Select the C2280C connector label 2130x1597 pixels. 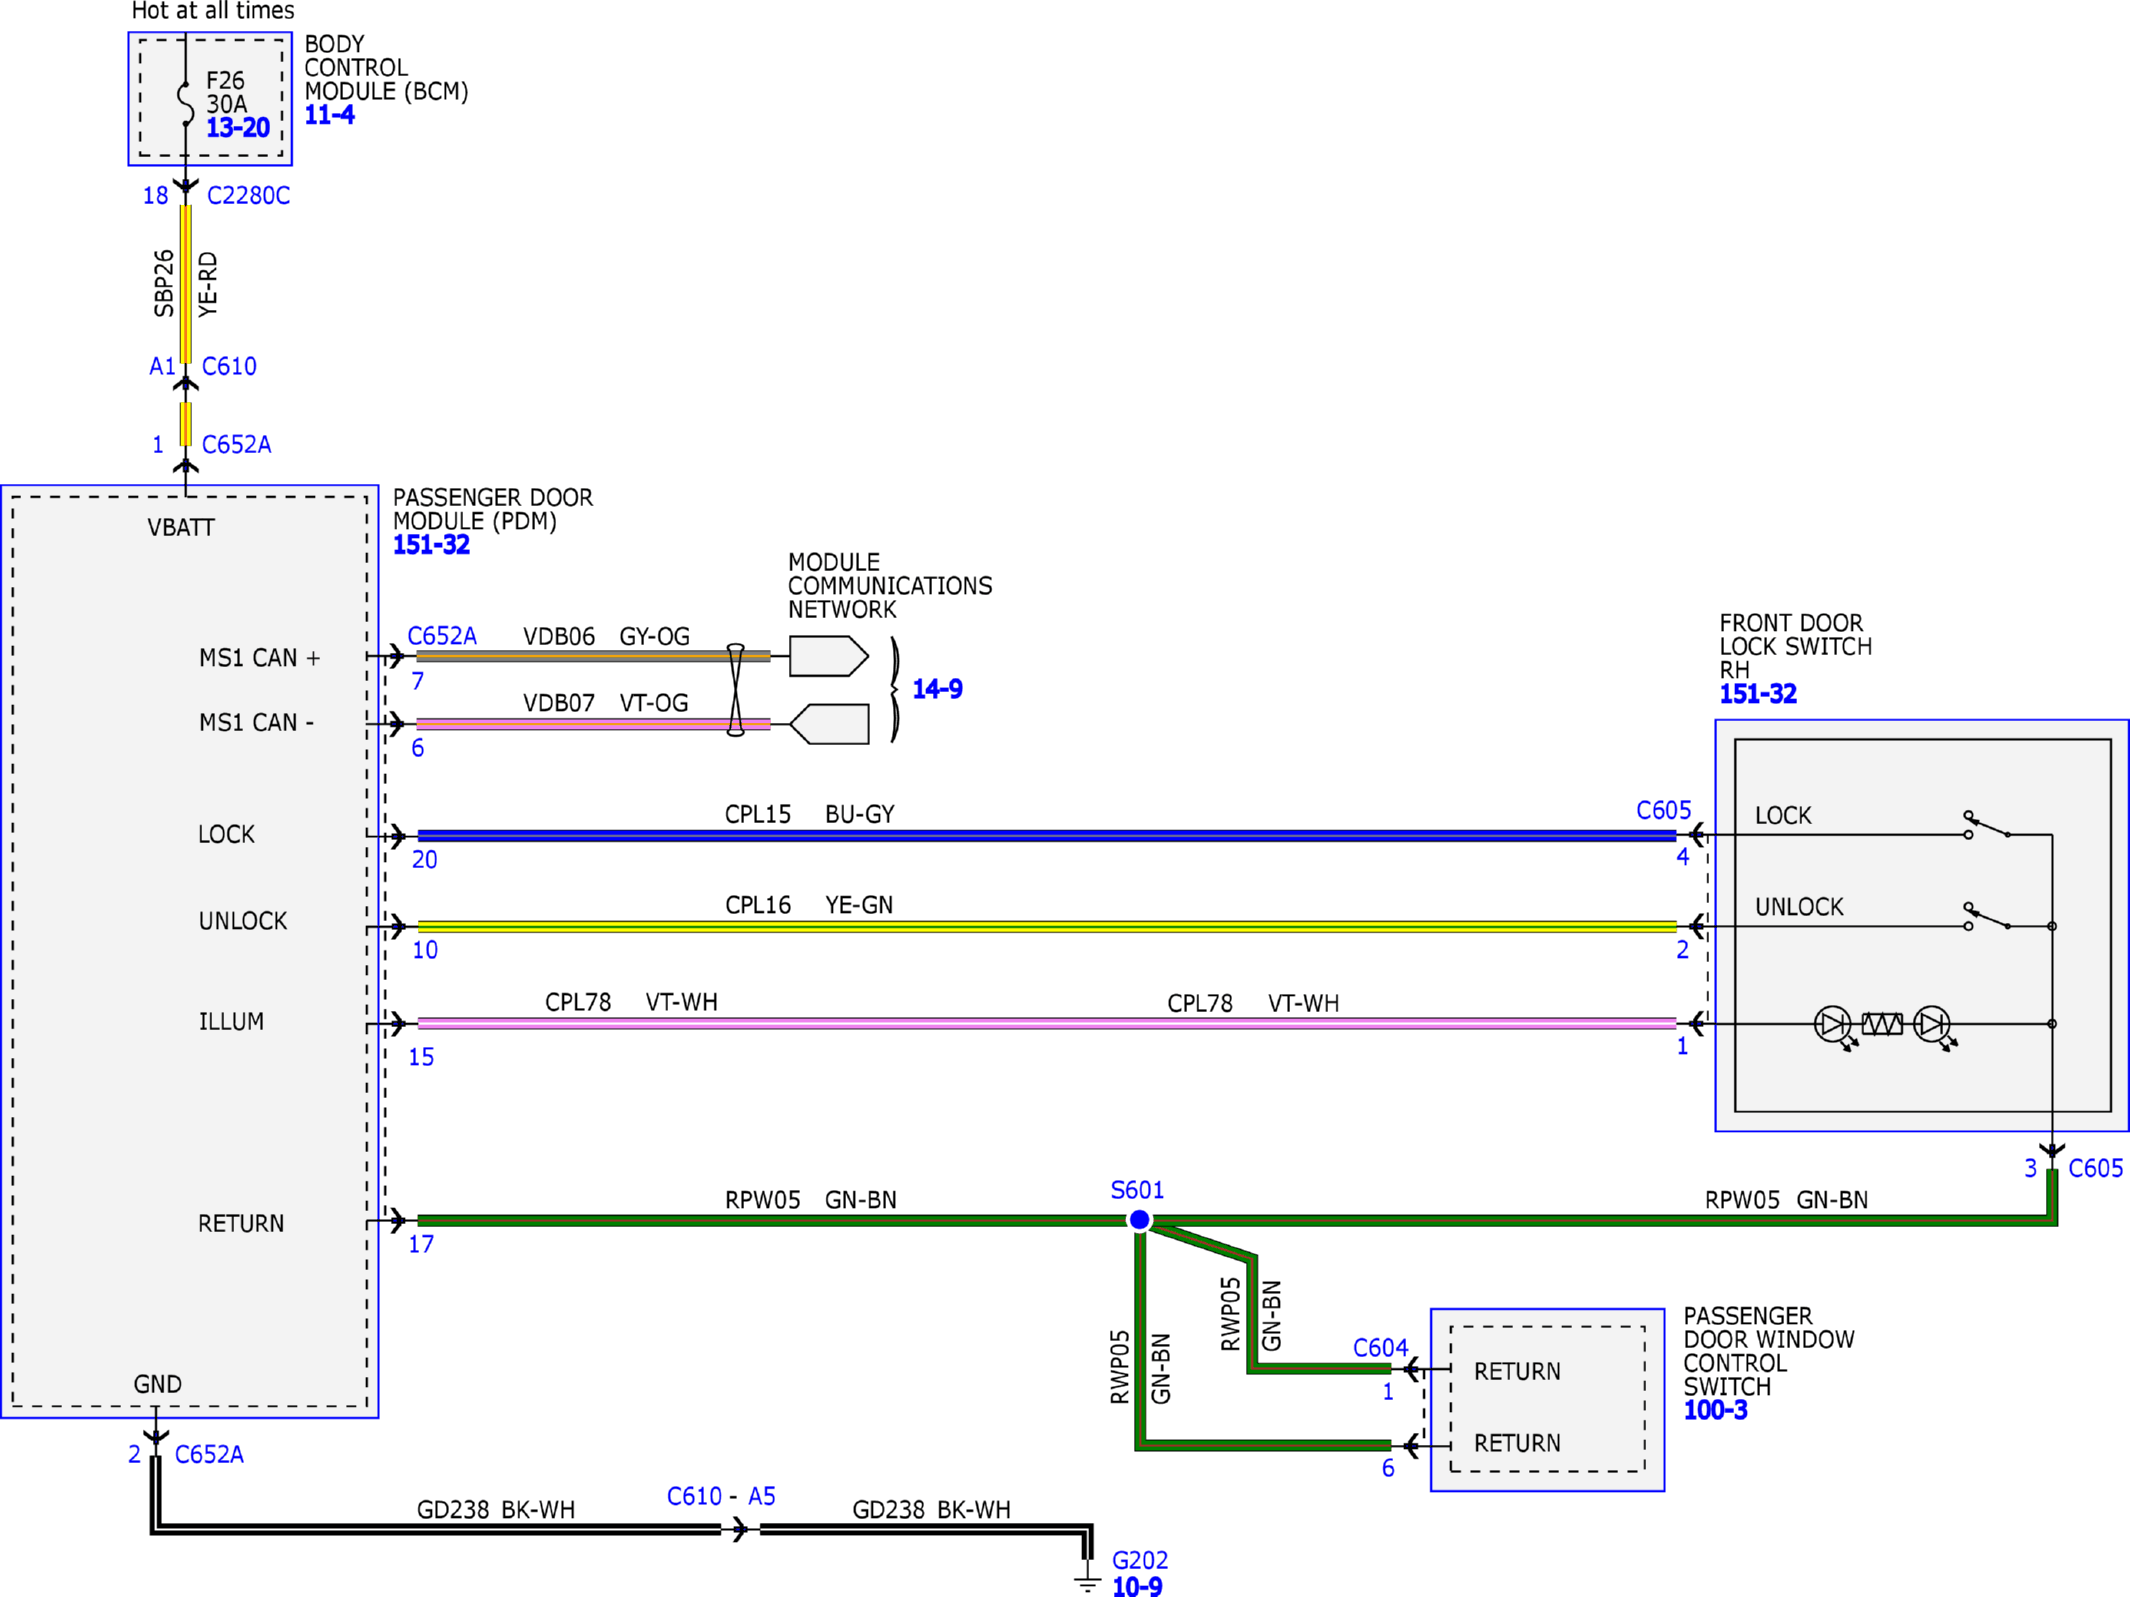(248, 196)
